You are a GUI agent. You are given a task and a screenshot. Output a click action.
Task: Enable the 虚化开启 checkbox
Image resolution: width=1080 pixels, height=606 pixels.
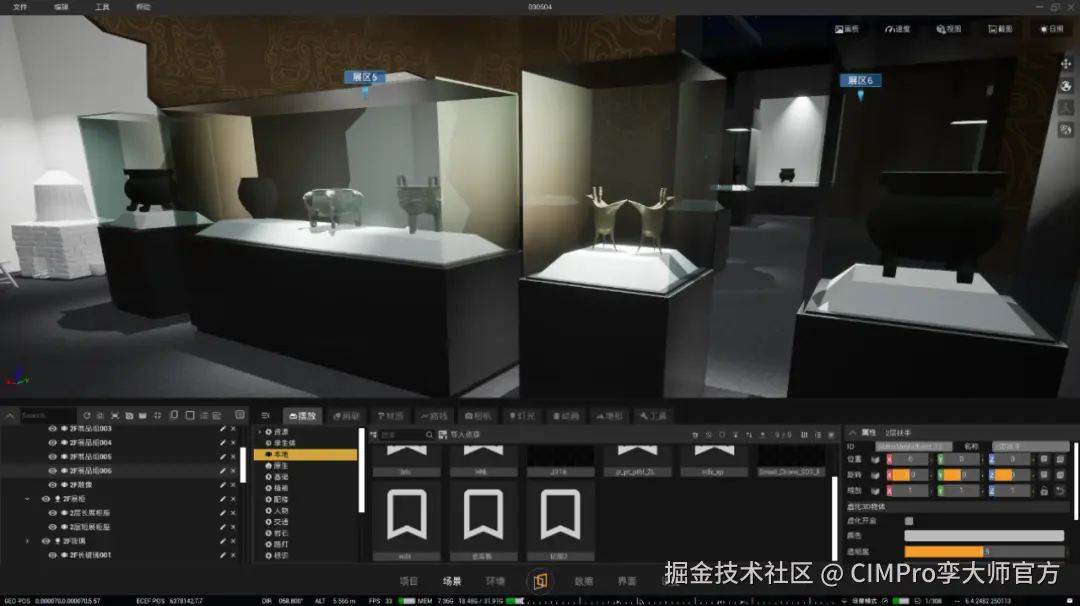908,521
